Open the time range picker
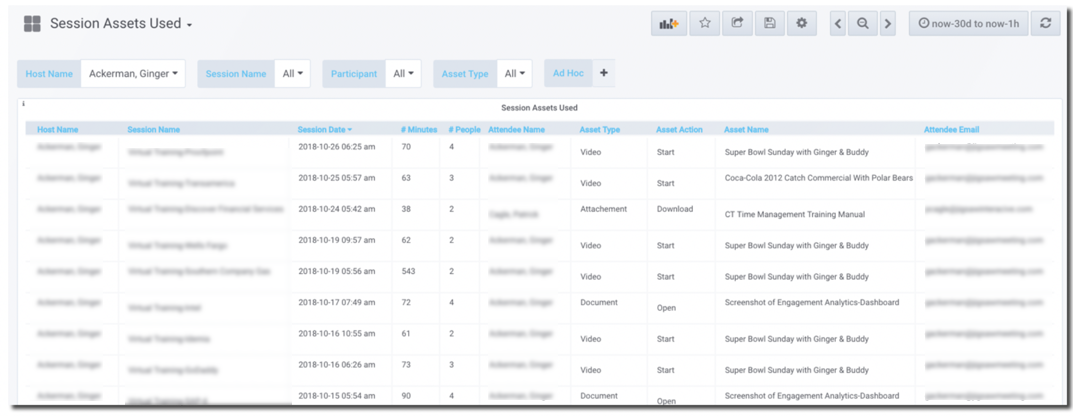The image size is (1073, 417). [x=968, y=23]
